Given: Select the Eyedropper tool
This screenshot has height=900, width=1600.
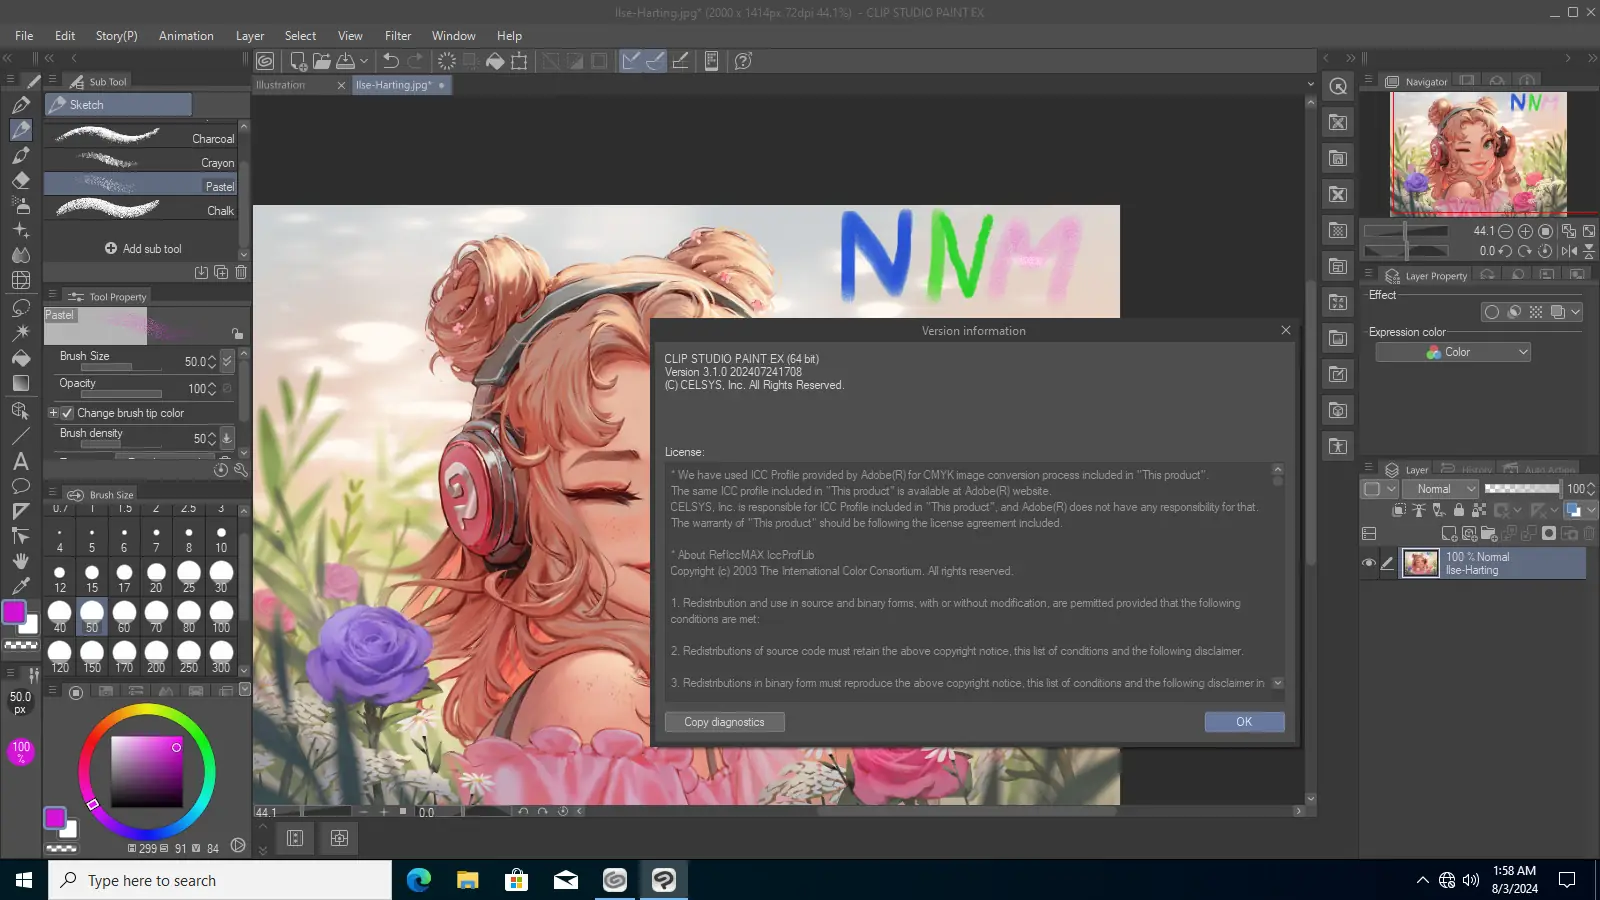Looking at the screenshot, I should (x=21, y=586).
